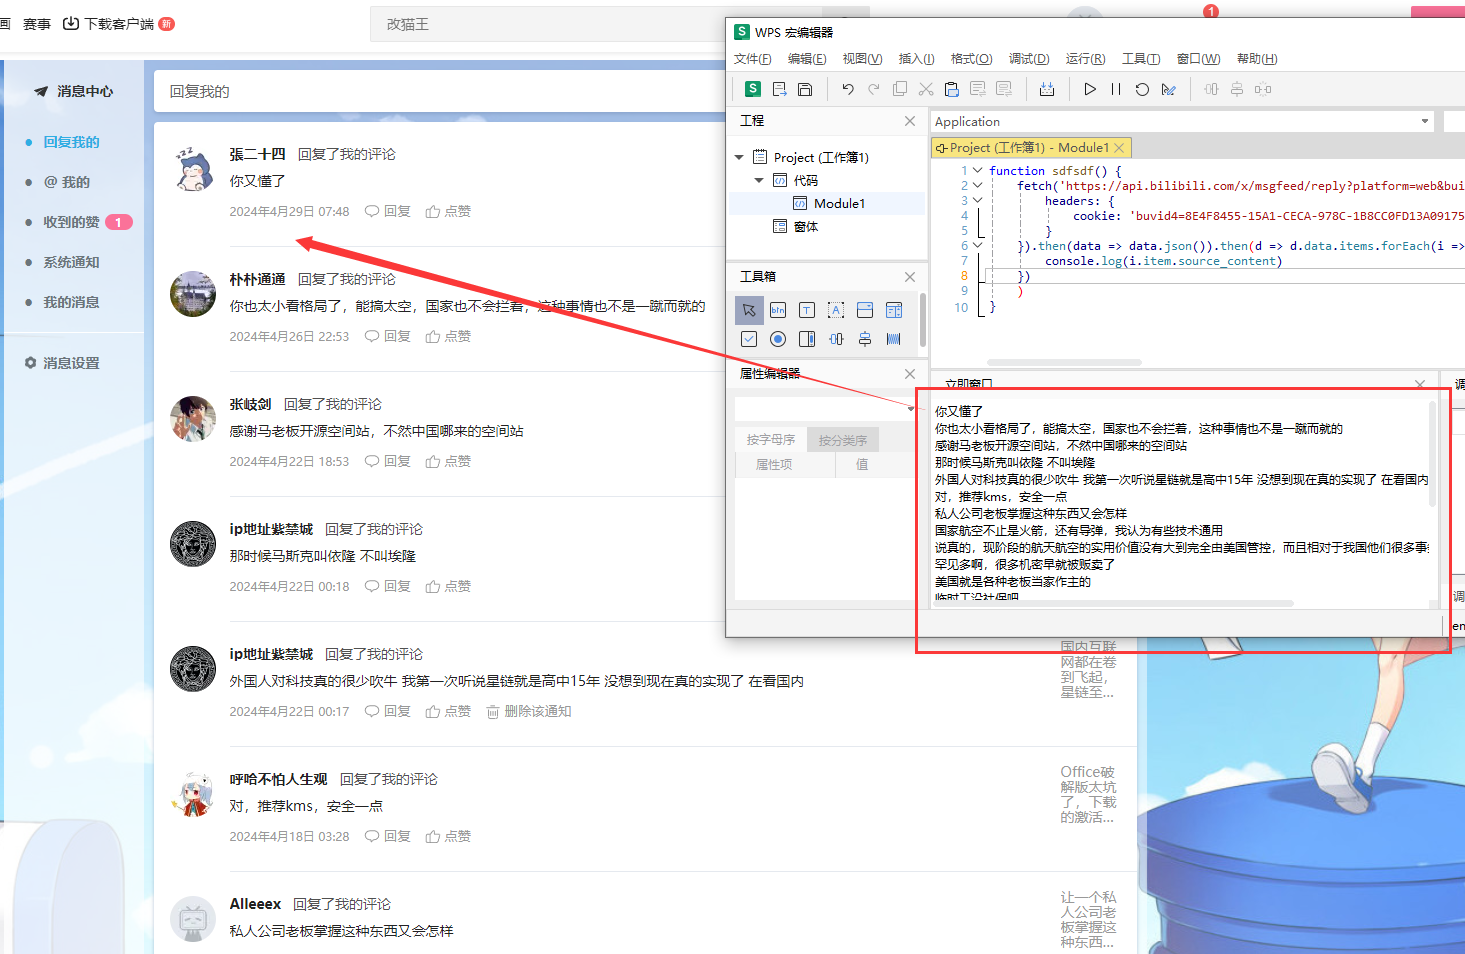Open 我的消息 in message sidebar
1465x954 pixels.
[x=71, y=302]
